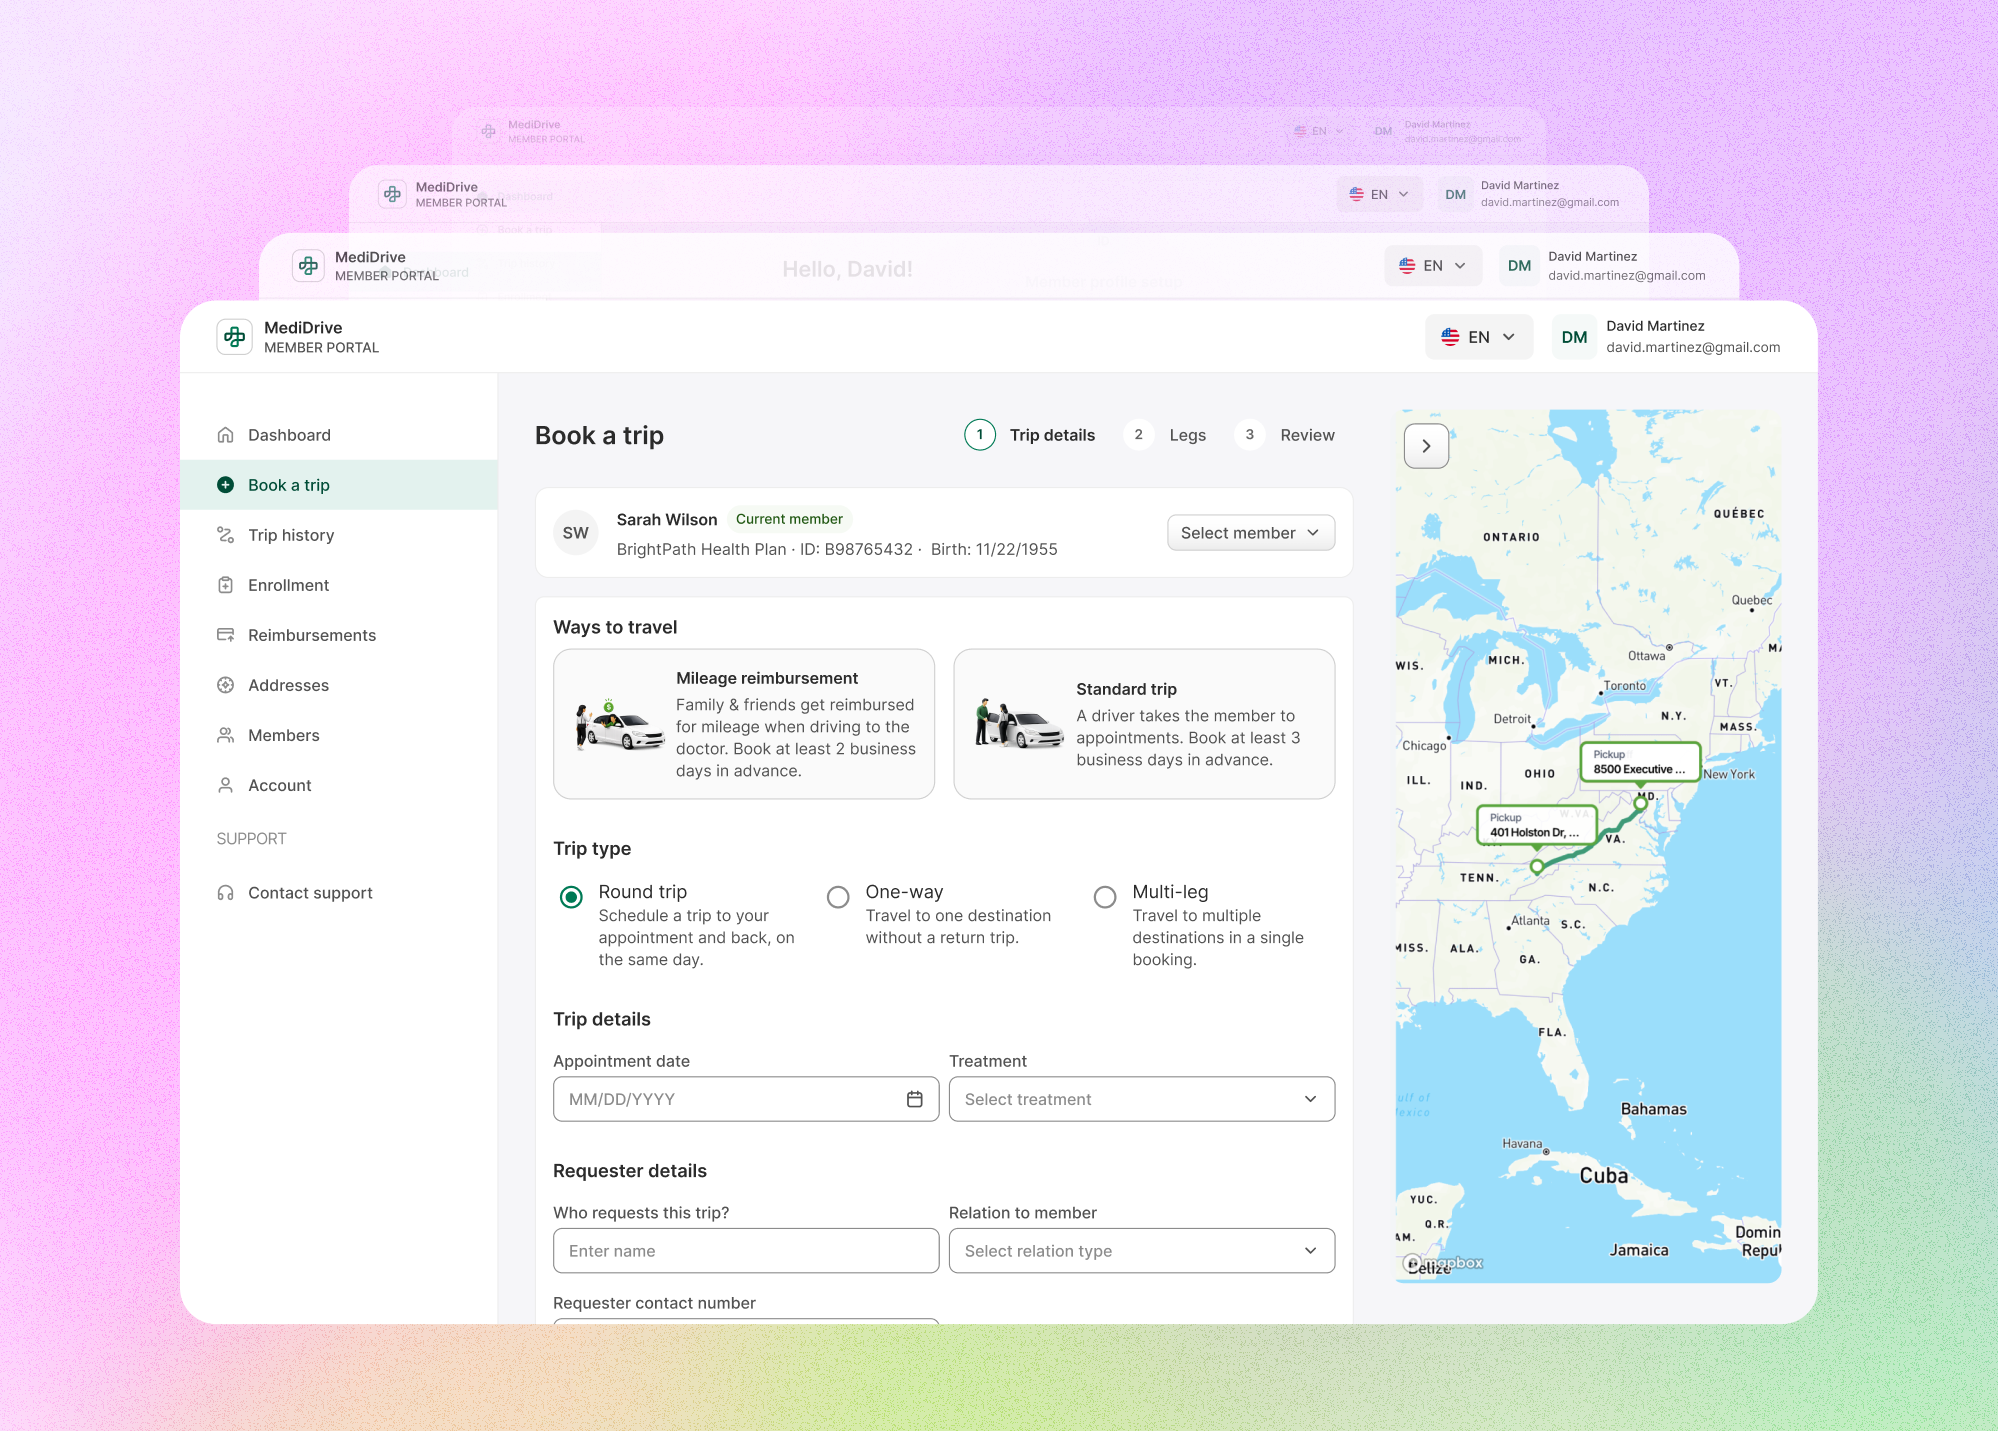Click the EN language dropdown in the faintest rear window

coord(1319,131)
